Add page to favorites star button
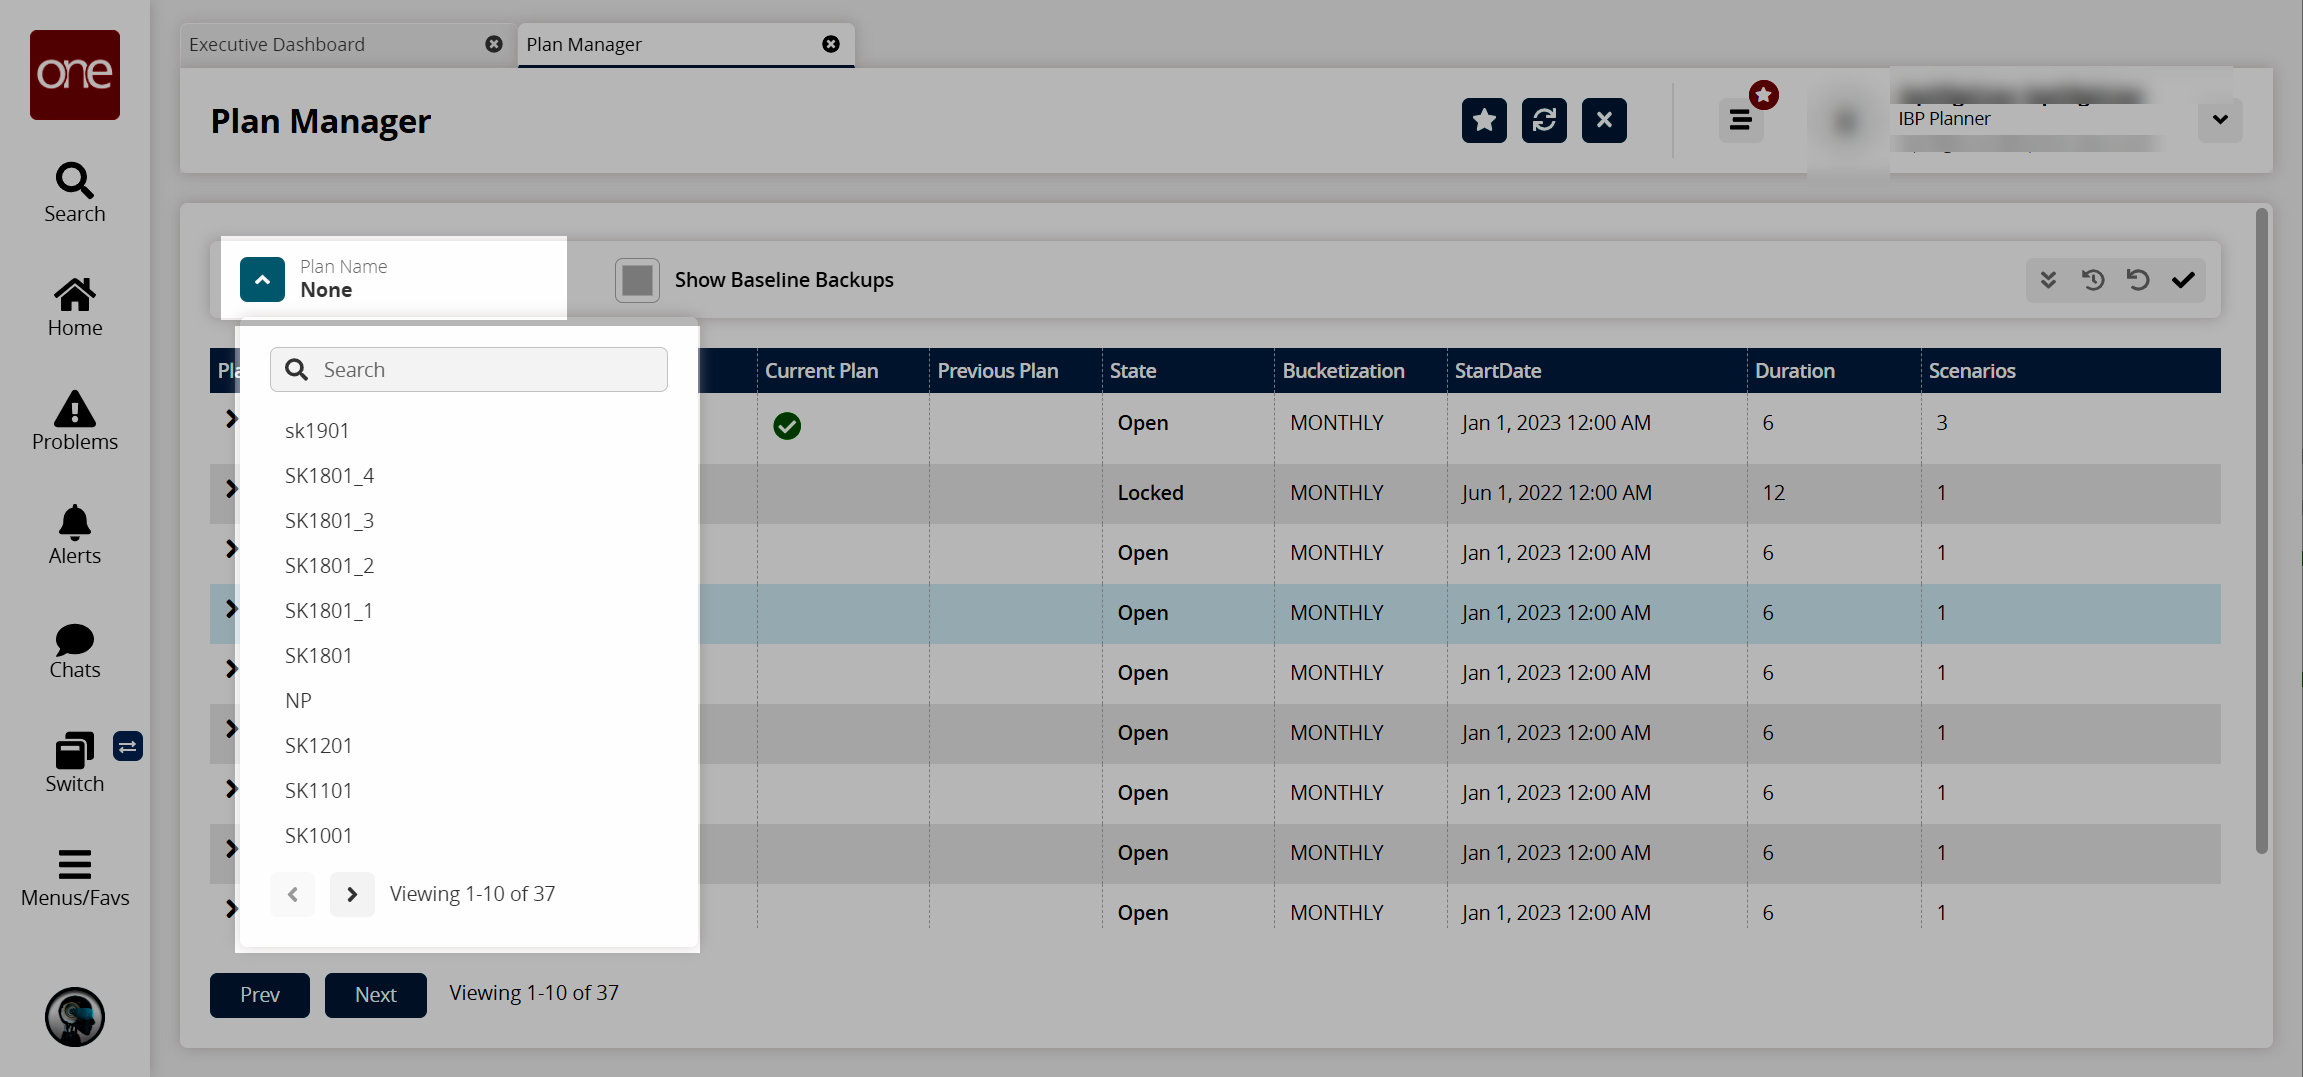 point(1484,120)
